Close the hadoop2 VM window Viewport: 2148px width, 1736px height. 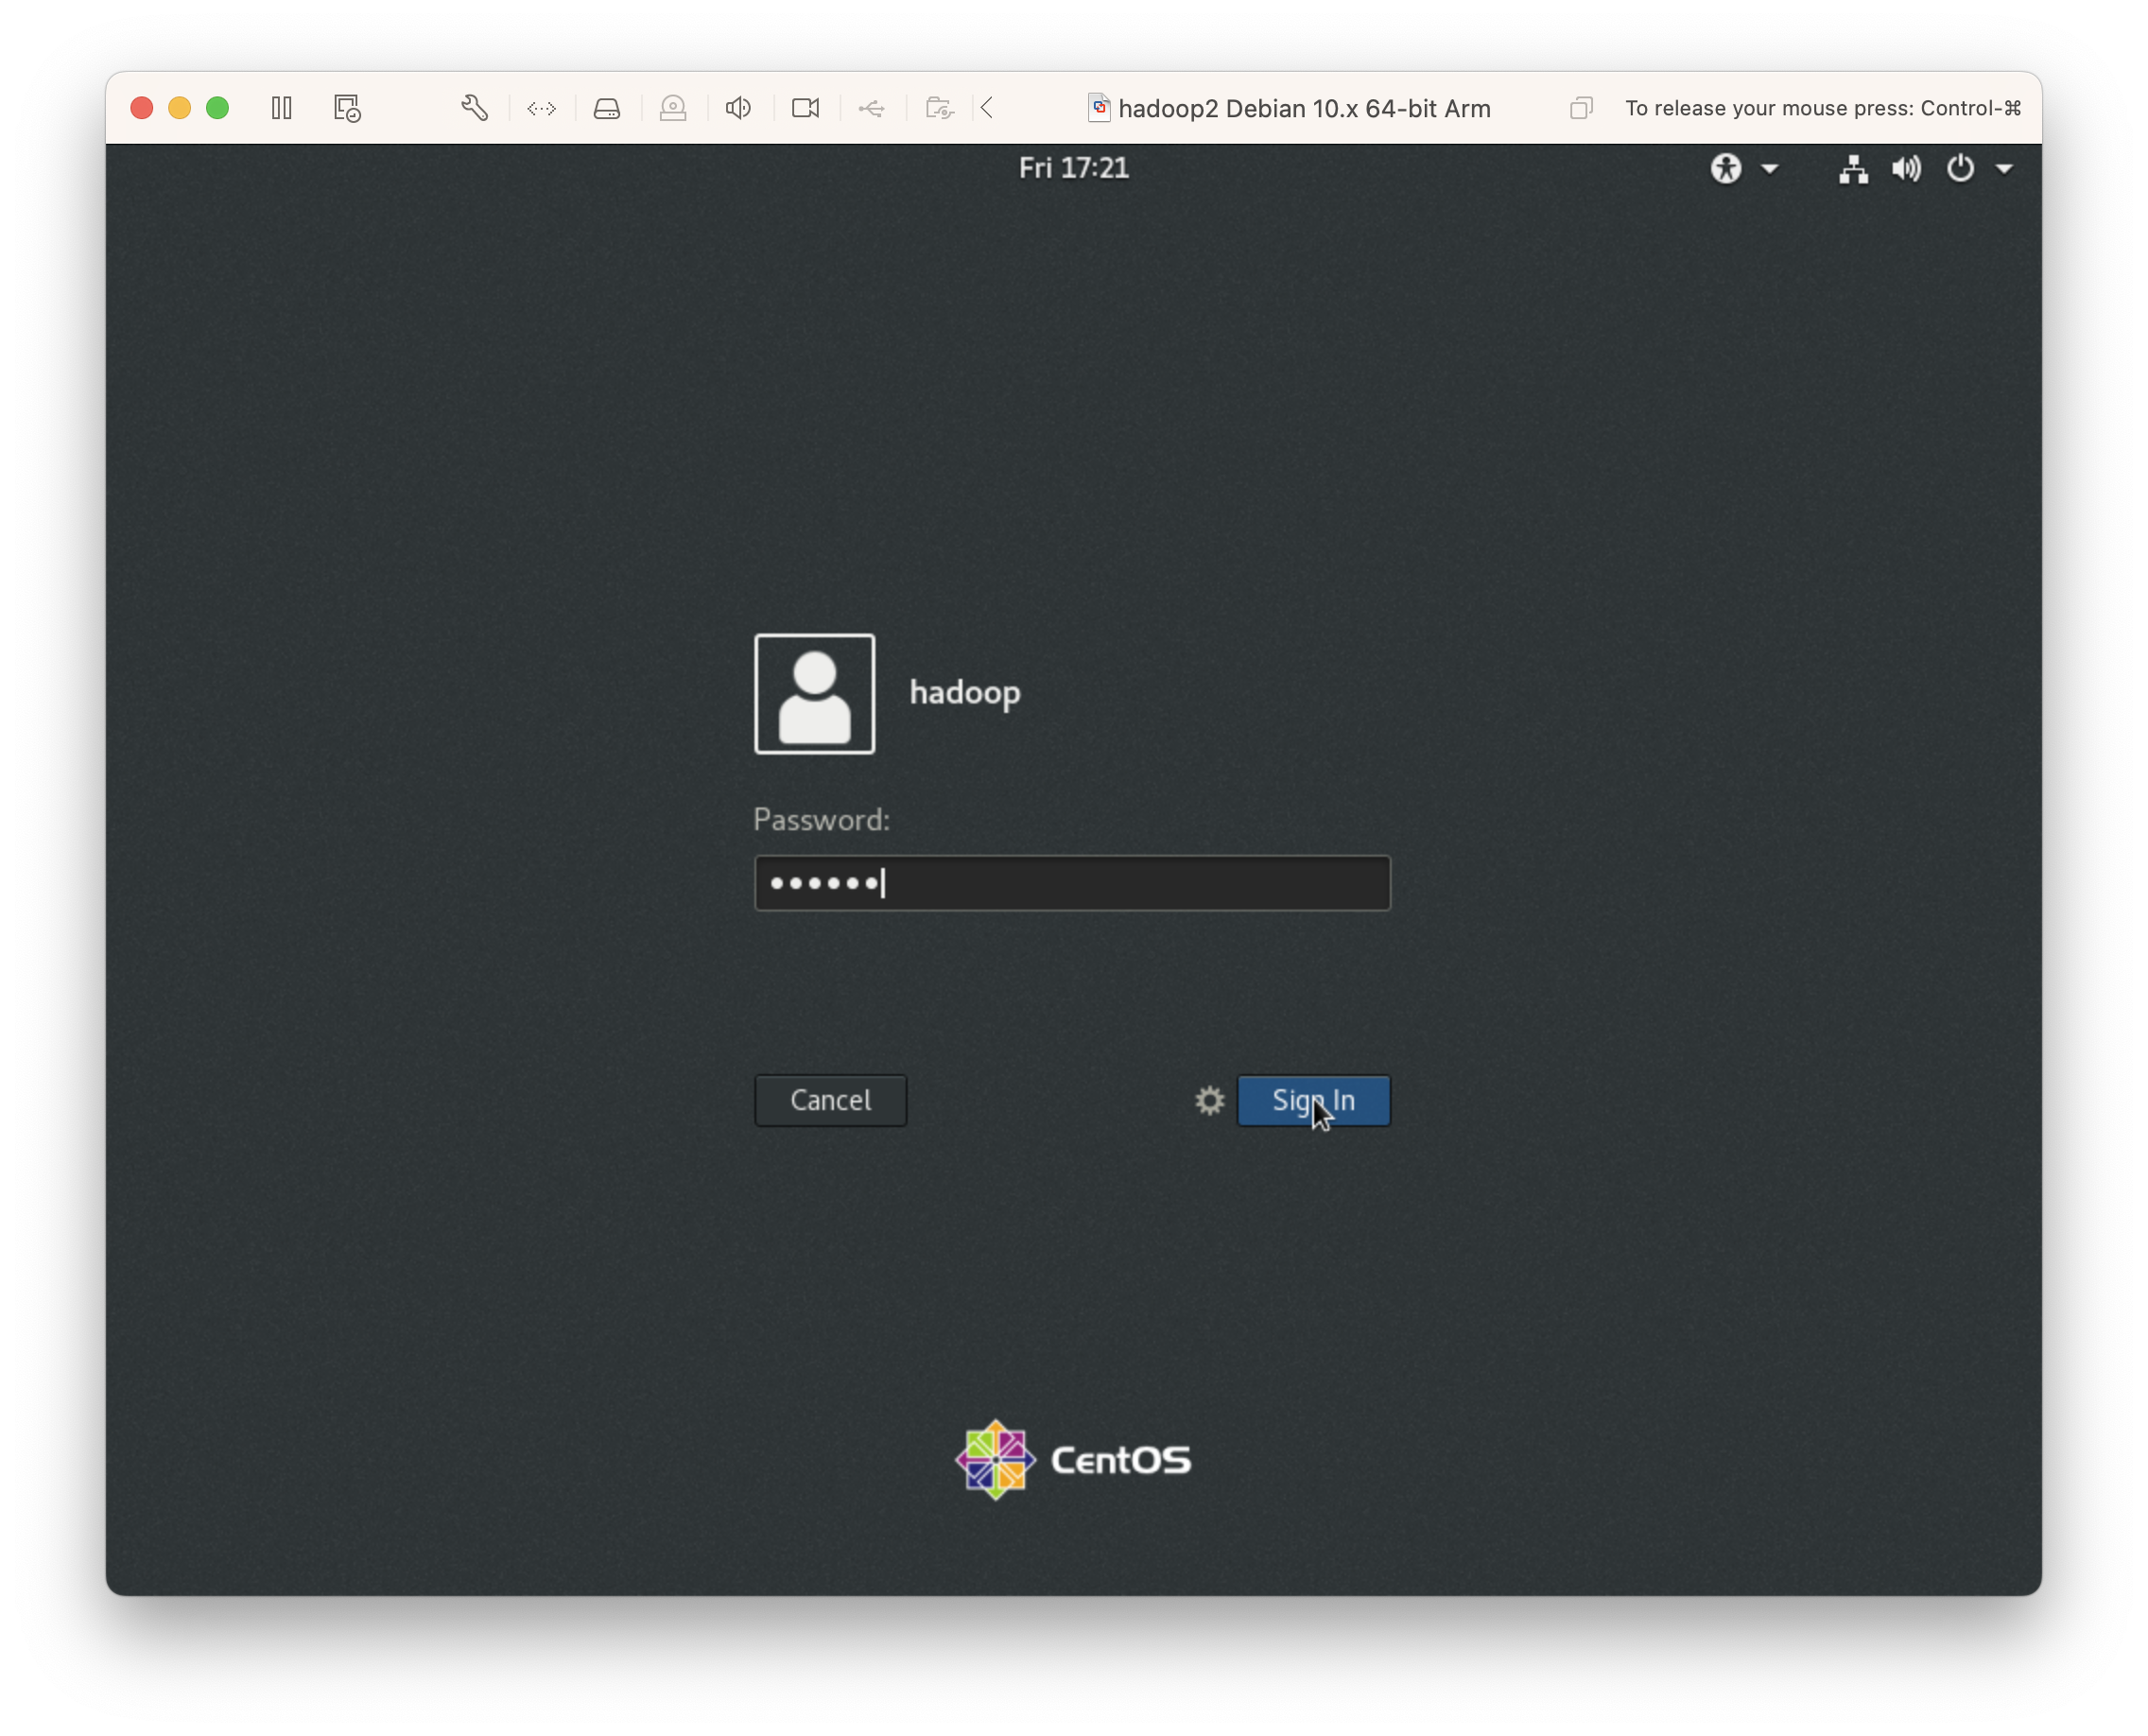pyautogui.click(x=142, y=108)
